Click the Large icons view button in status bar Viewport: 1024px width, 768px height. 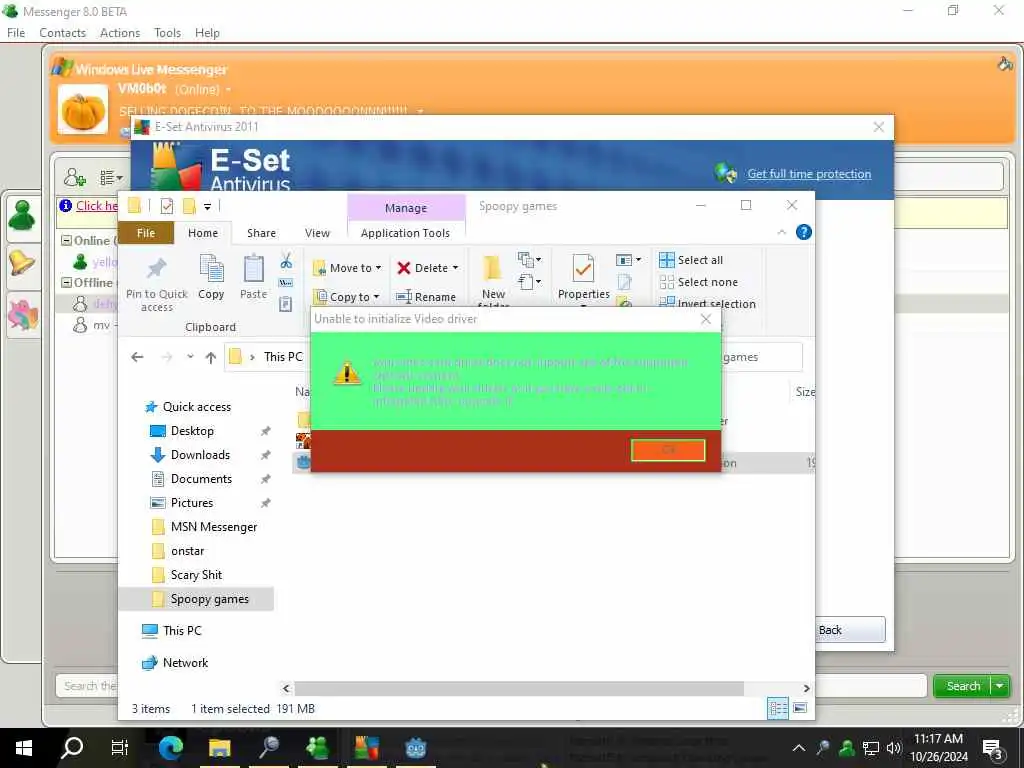point(800,708)
